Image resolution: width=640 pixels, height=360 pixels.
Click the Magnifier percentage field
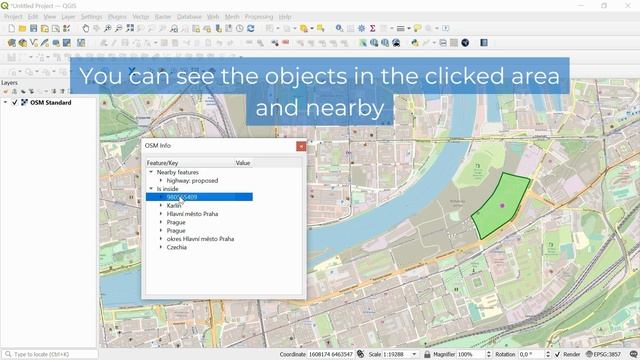[x=471, y=354]
